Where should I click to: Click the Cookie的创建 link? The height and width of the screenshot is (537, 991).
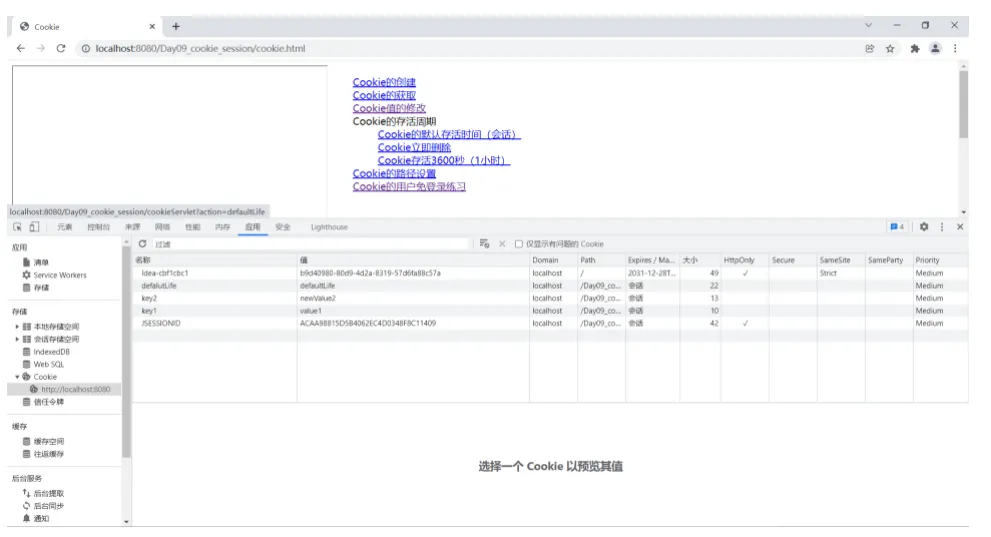pos(384,82)
